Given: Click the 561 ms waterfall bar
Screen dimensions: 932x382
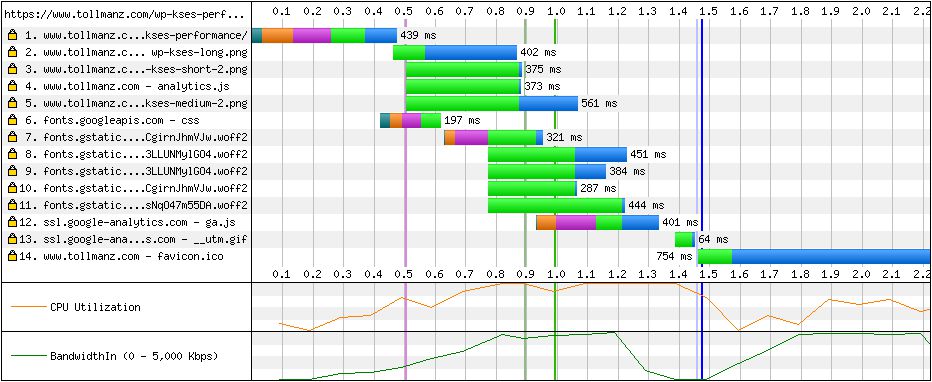Looking at the screenshot, I should click(492, 103).
